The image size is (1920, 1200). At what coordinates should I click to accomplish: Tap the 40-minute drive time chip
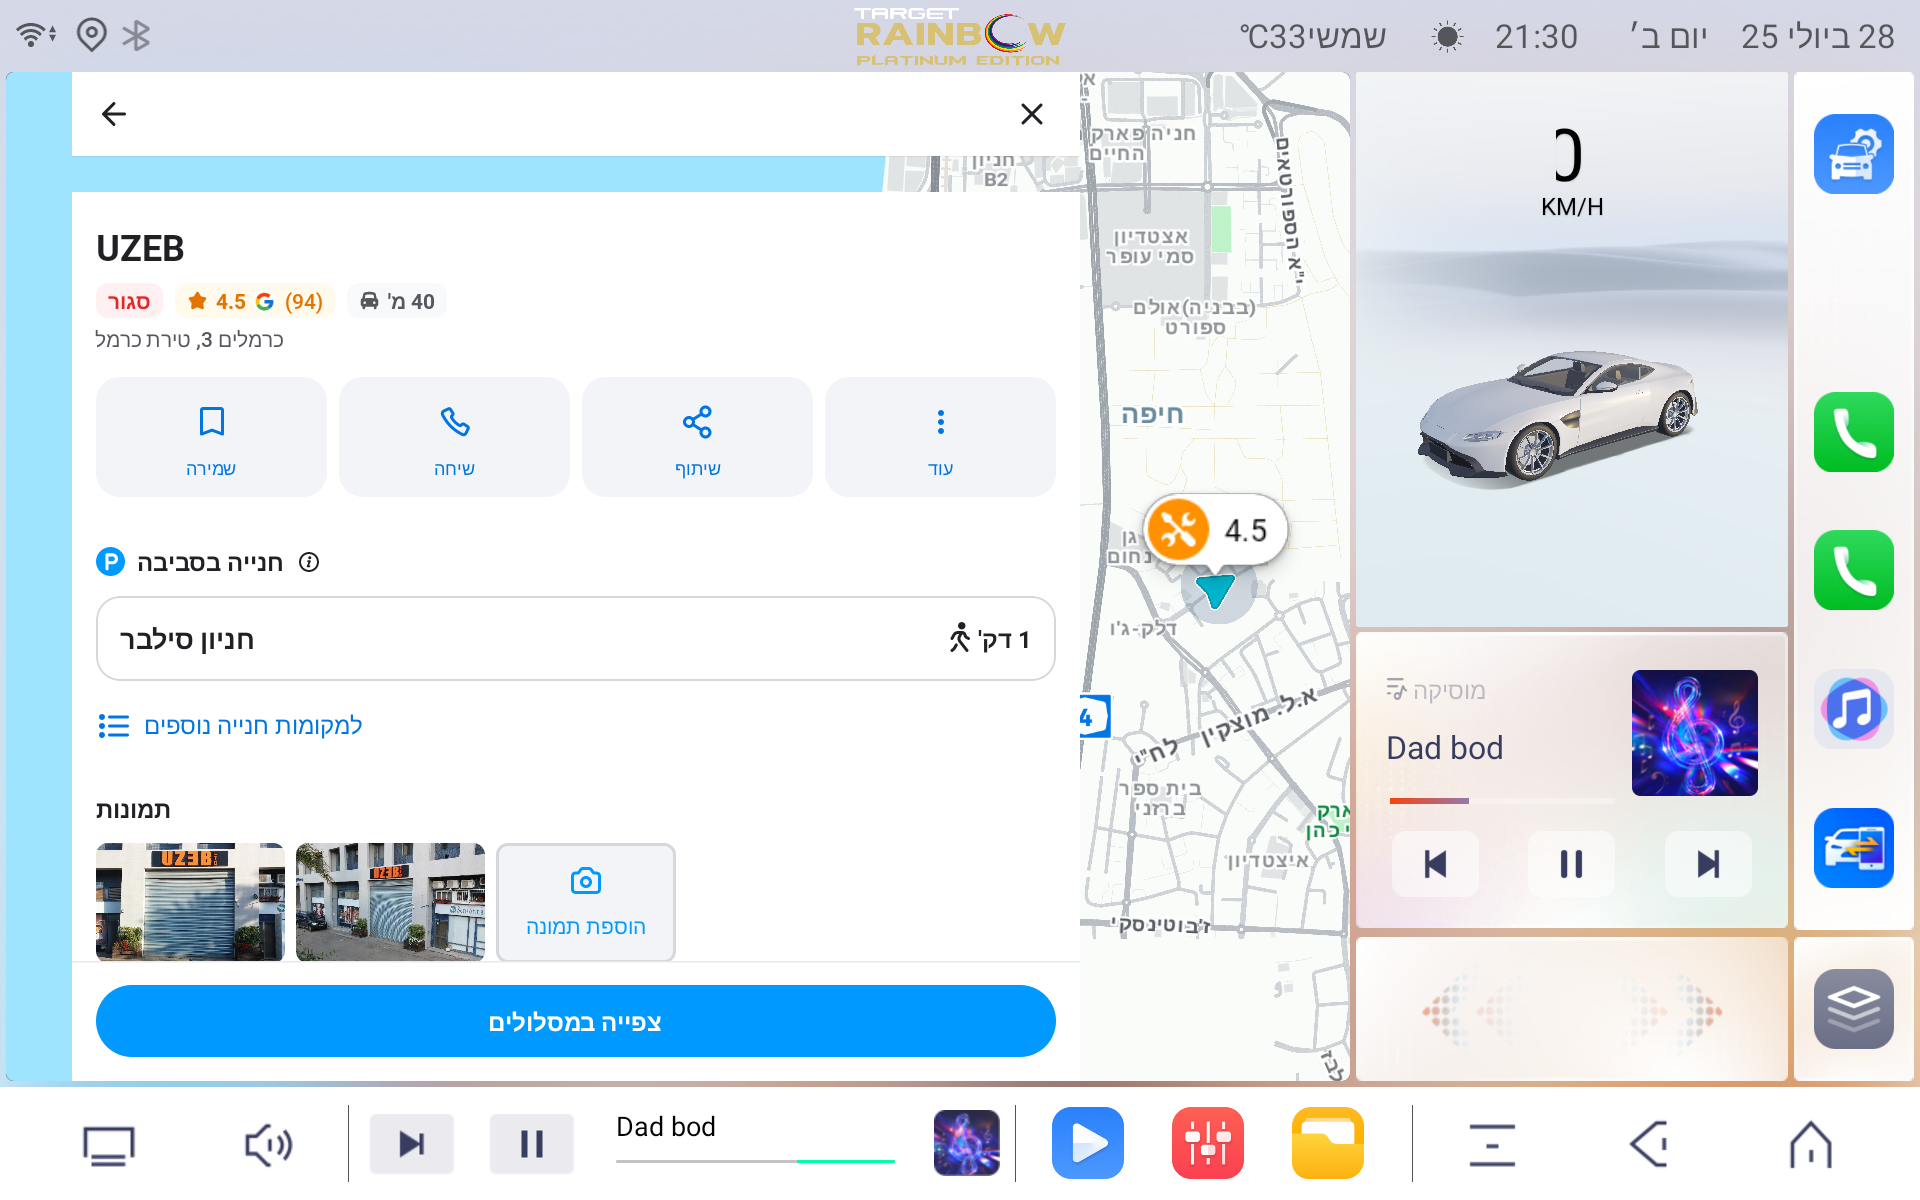[x=397, y=301]
